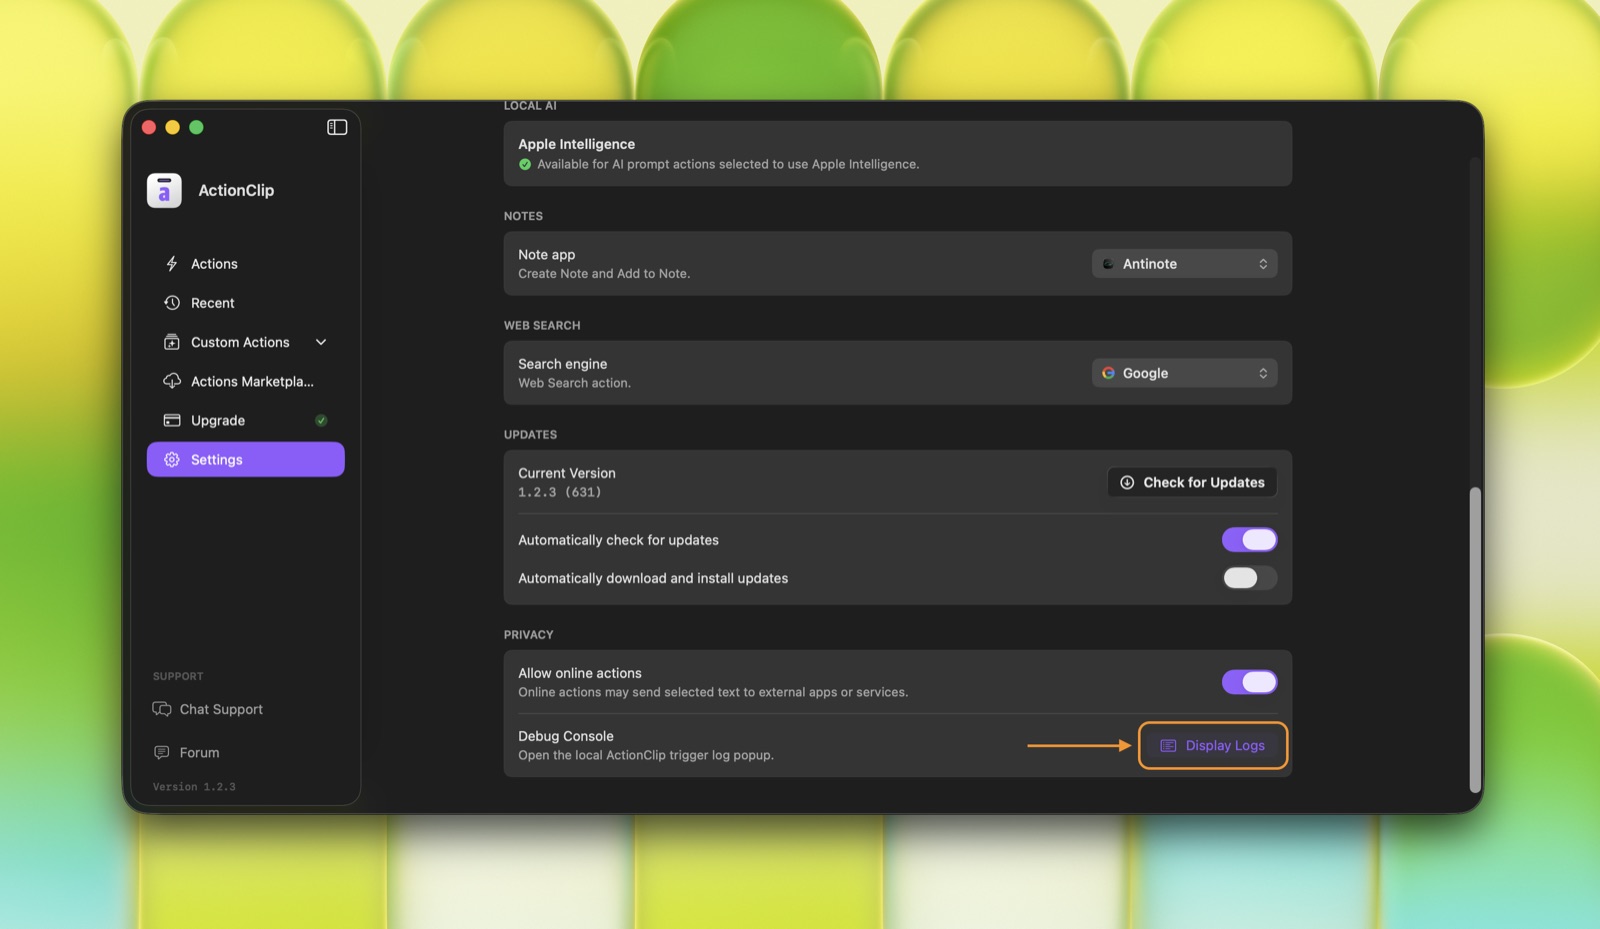Go to the Recent section
This screenshot has width=1600, height=929.
tap(246, 303)
